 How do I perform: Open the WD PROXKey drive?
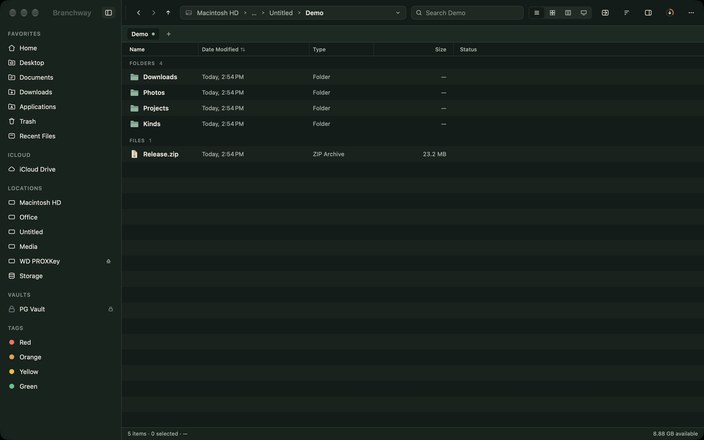coord(61,261)
